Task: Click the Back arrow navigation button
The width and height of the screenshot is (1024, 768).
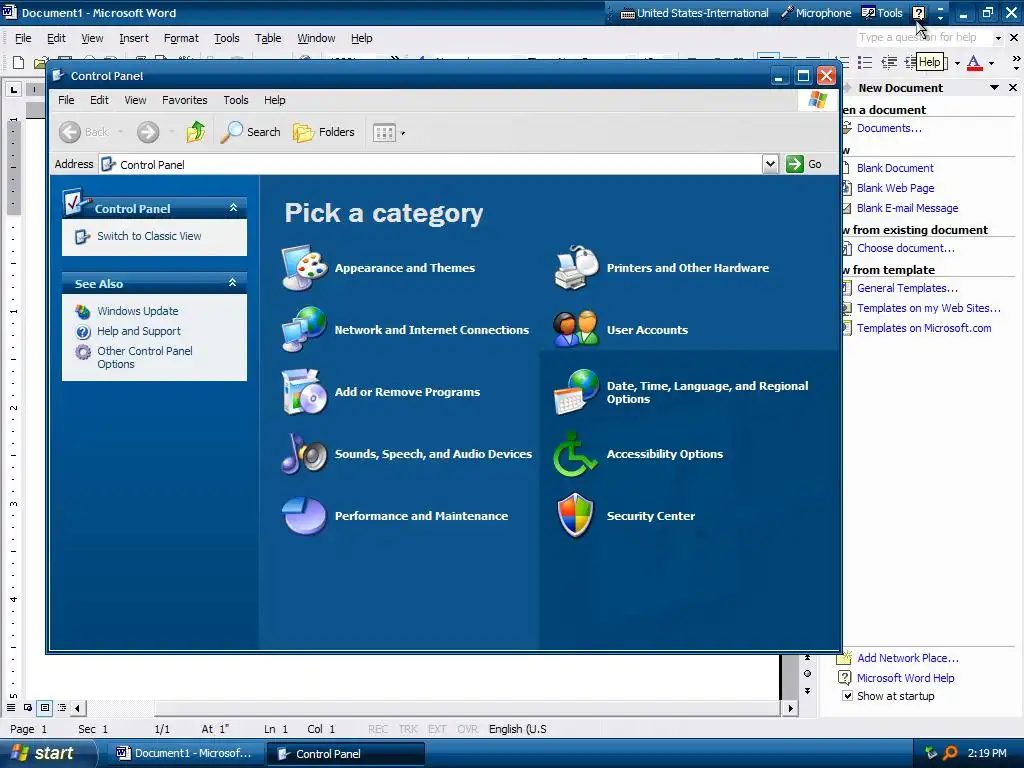Action: coord(70,132)
